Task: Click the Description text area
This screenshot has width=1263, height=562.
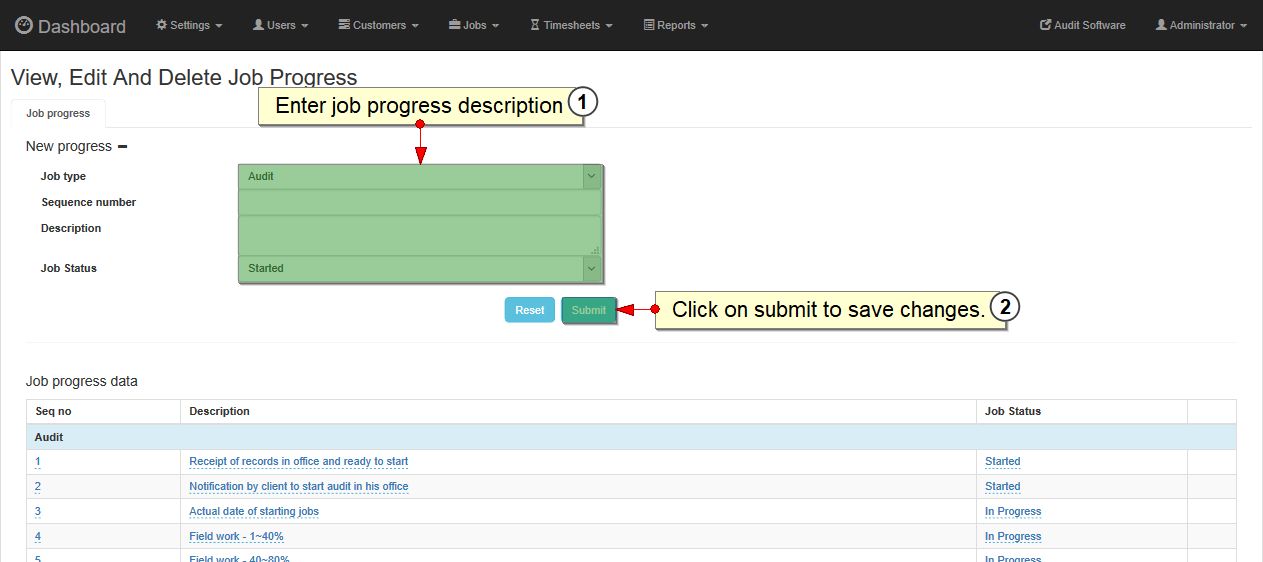Action: (x=420, y=235)
